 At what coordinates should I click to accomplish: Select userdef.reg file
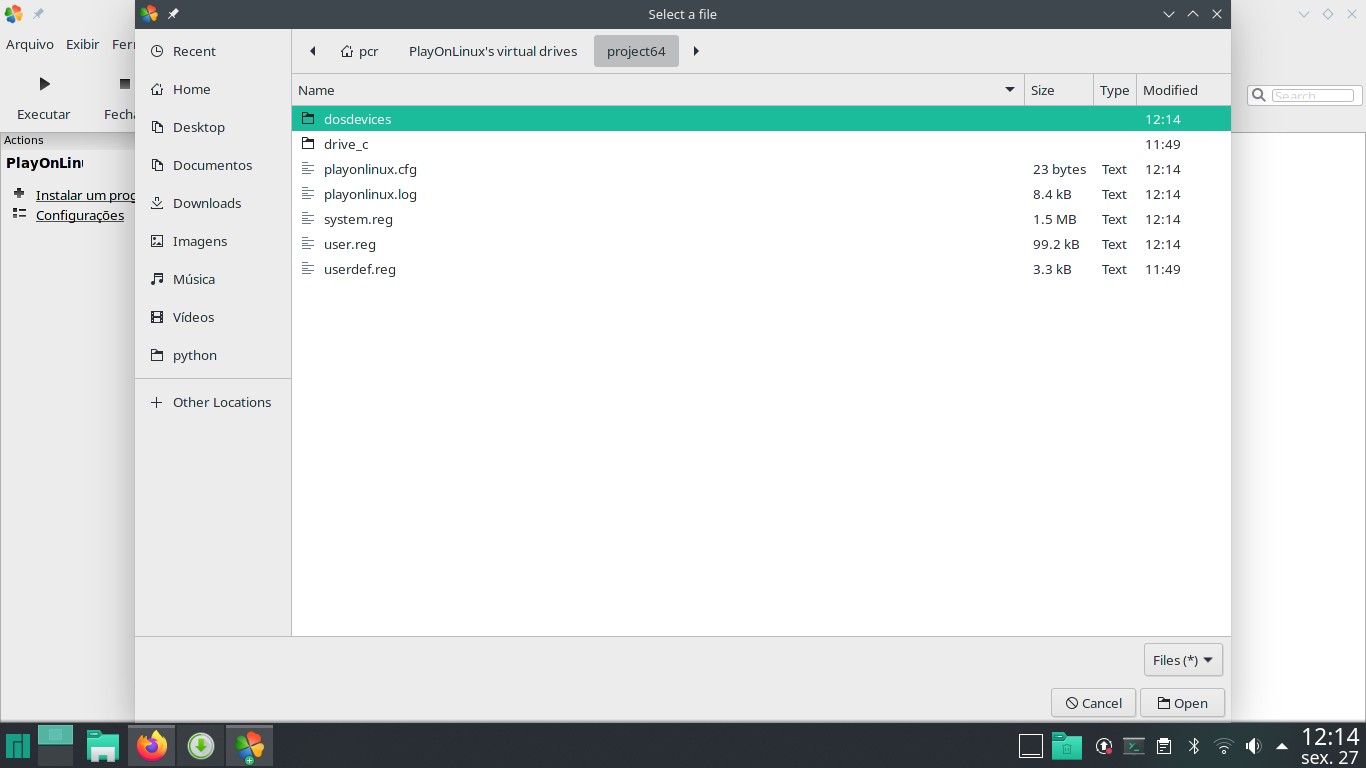(x=761, y=269)
